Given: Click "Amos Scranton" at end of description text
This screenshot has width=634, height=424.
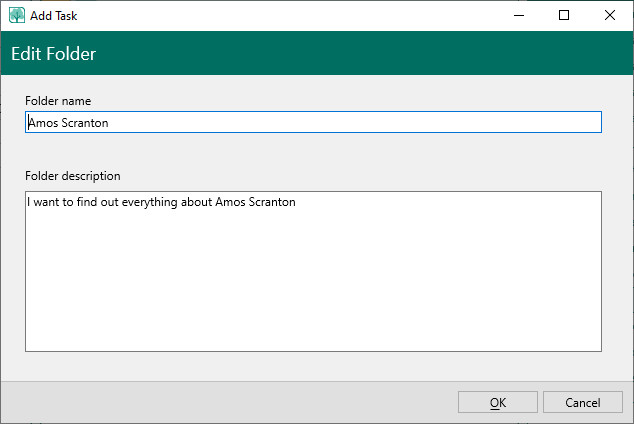Looking at the screenshot, I should 256,202.
